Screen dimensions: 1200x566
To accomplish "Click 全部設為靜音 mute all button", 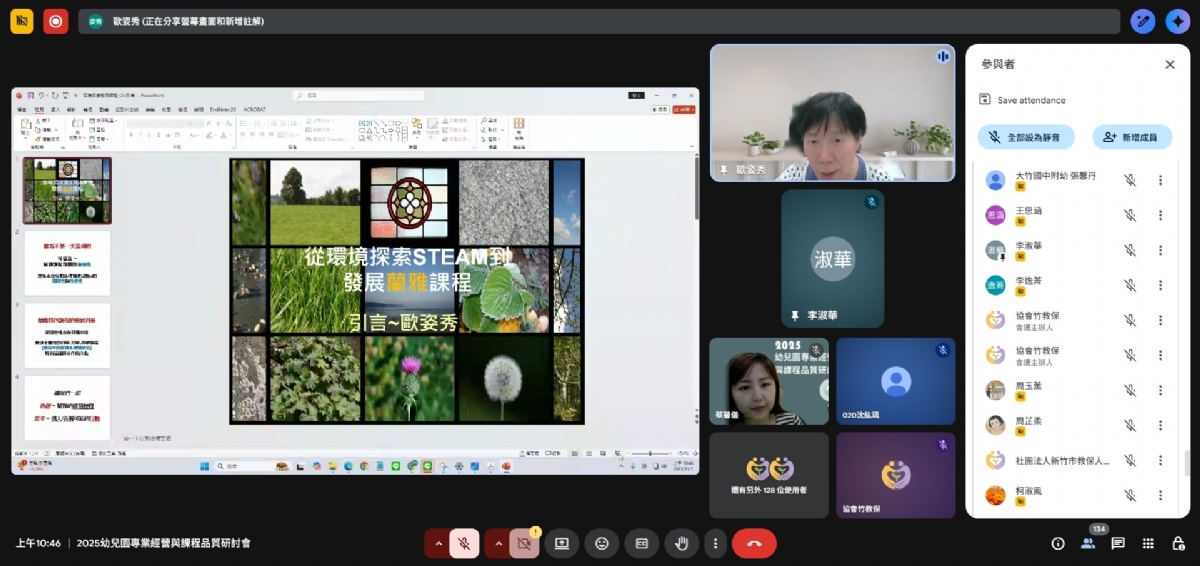I will (1025, 137).
